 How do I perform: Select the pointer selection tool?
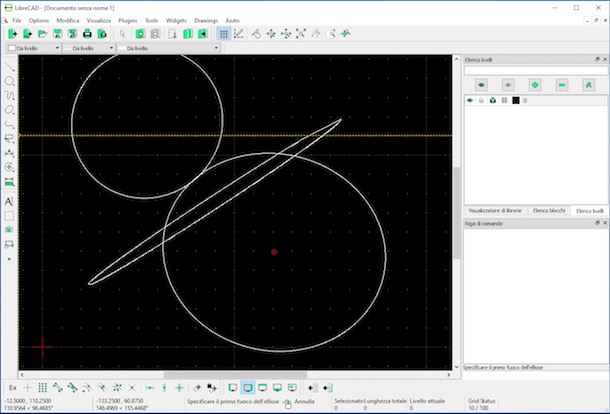[x=123, y=34]
